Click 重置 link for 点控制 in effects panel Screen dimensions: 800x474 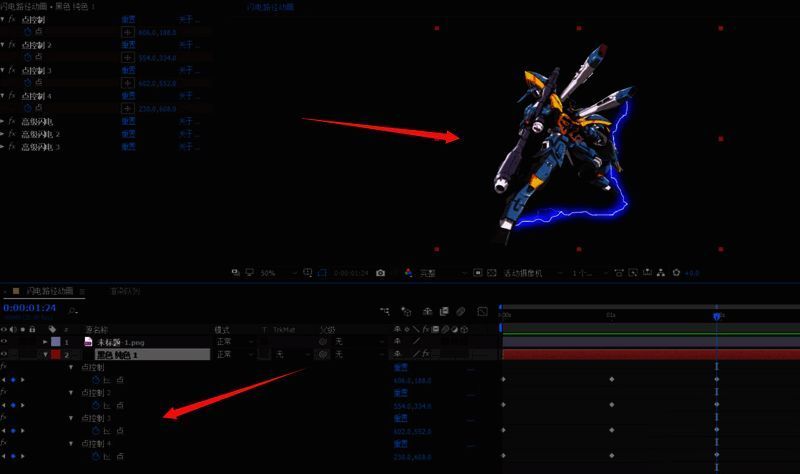click(128, 19)
